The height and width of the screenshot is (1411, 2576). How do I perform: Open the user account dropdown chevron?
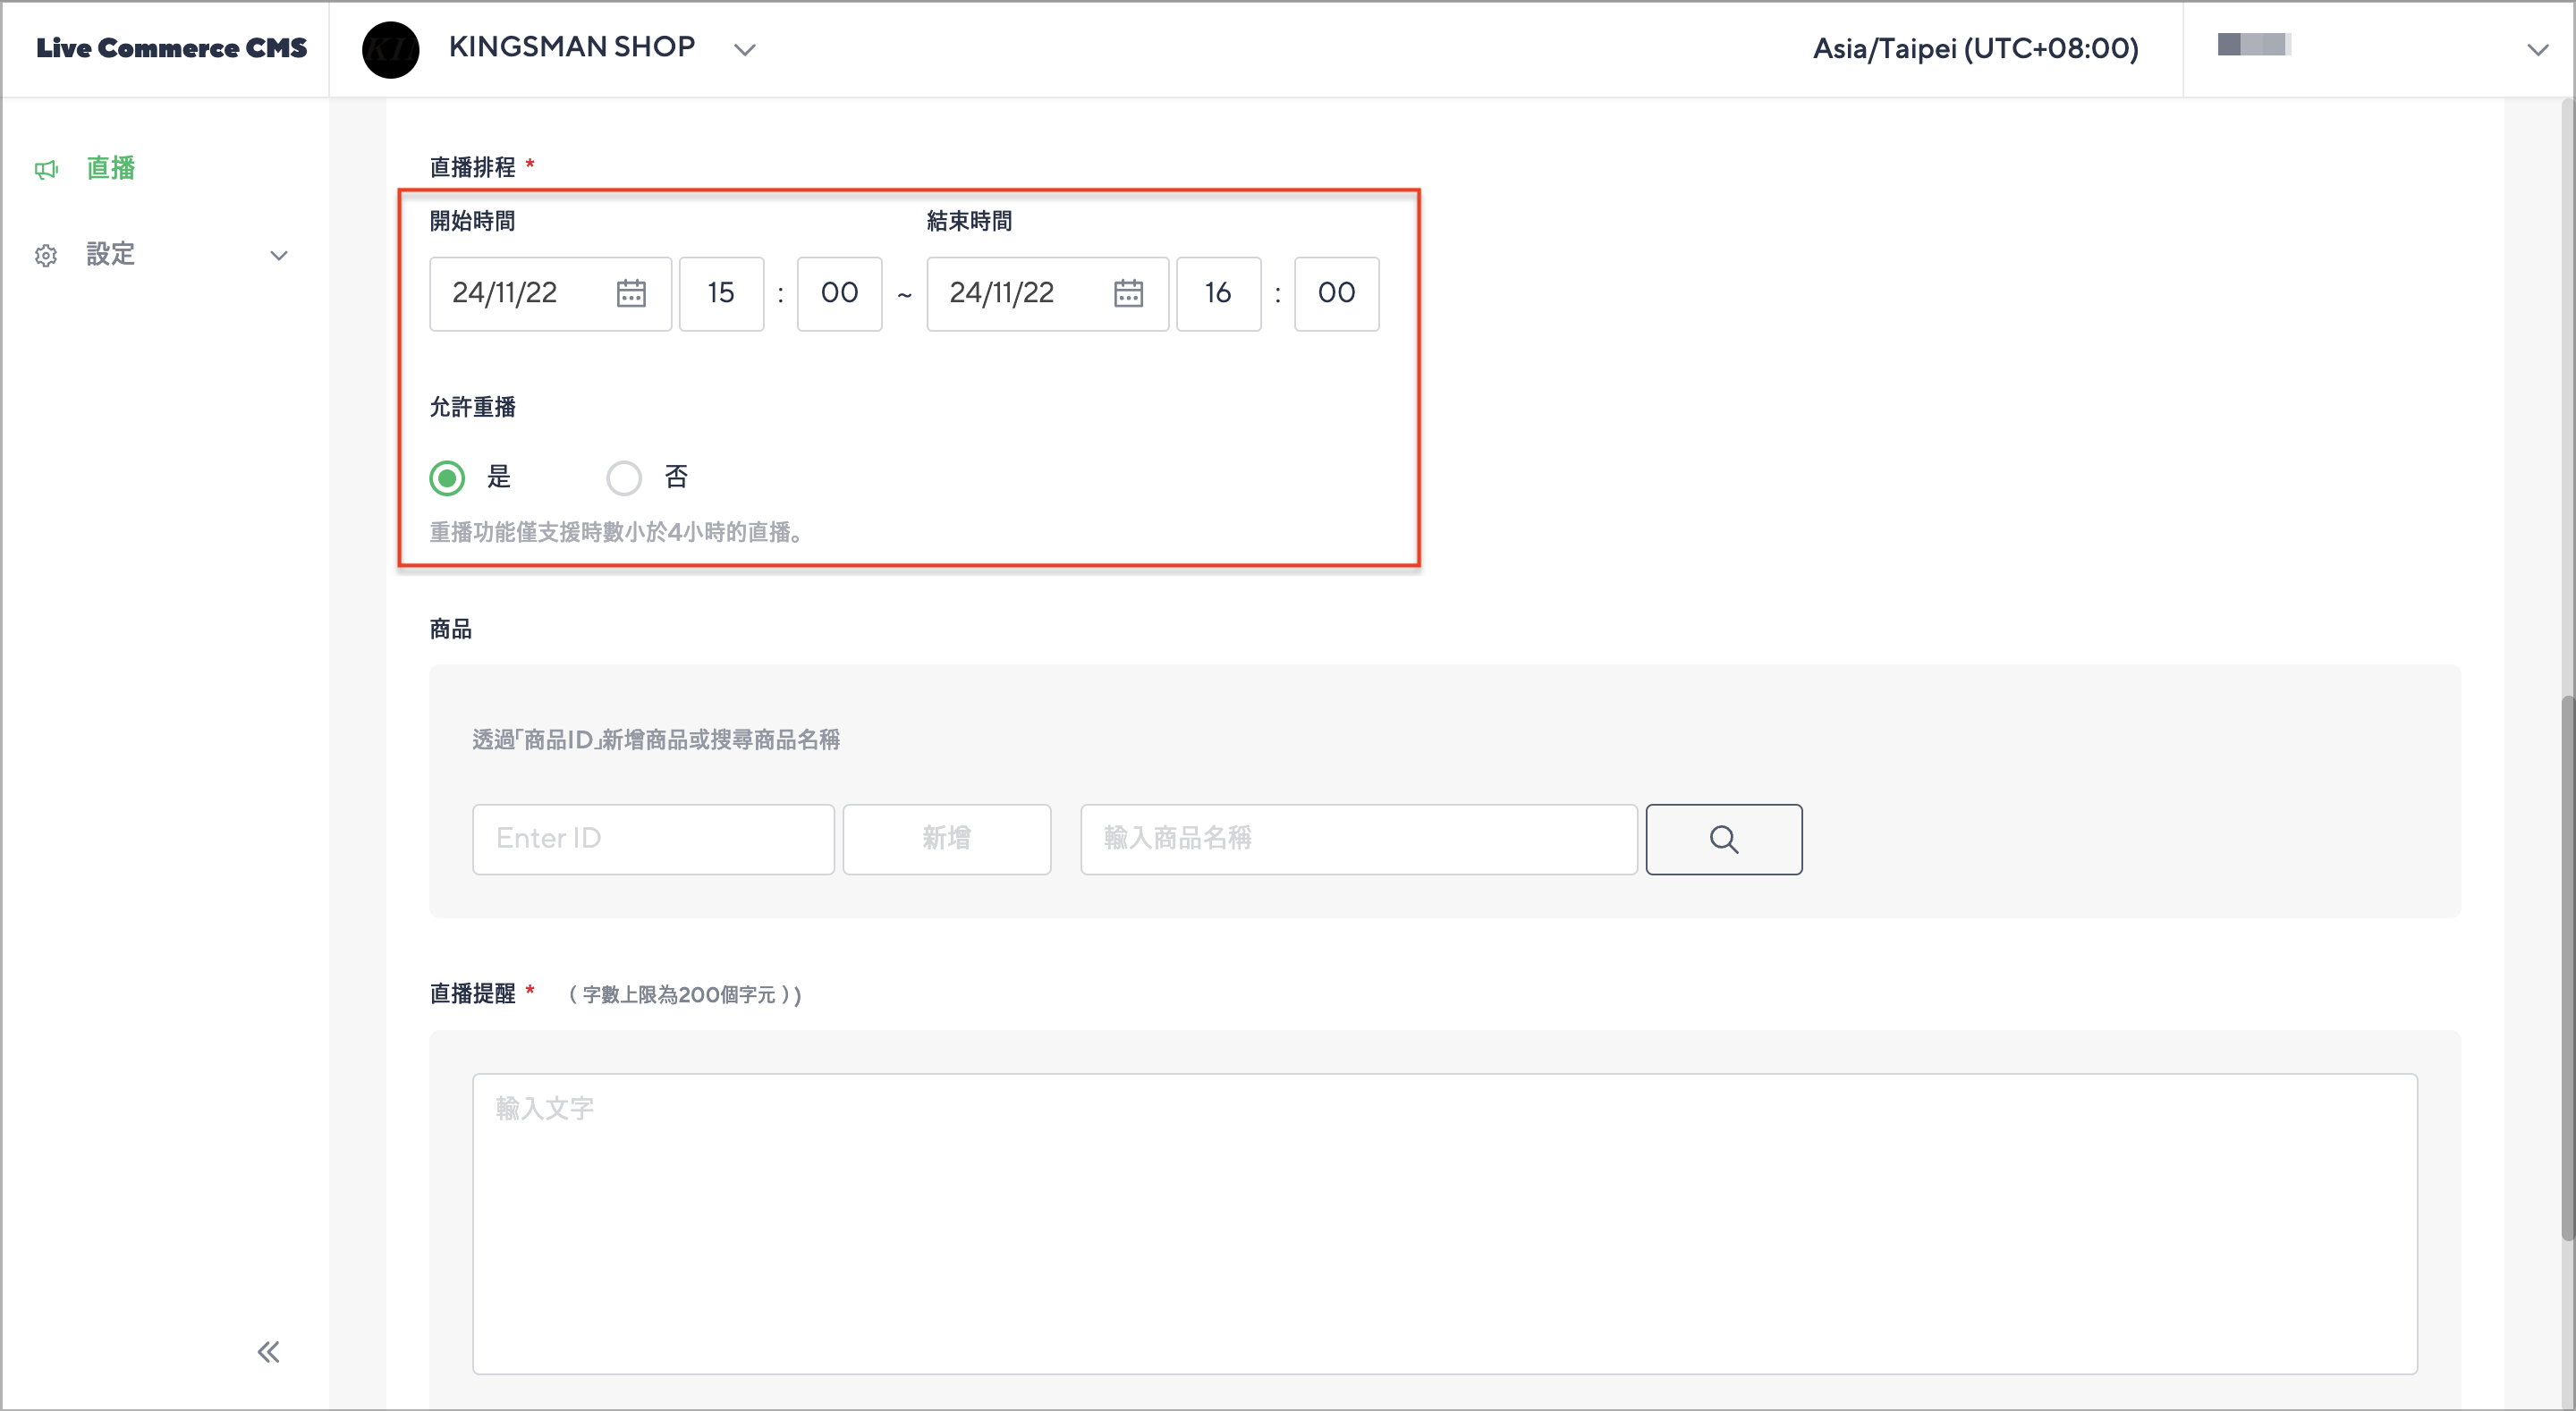pos(2538,49)
